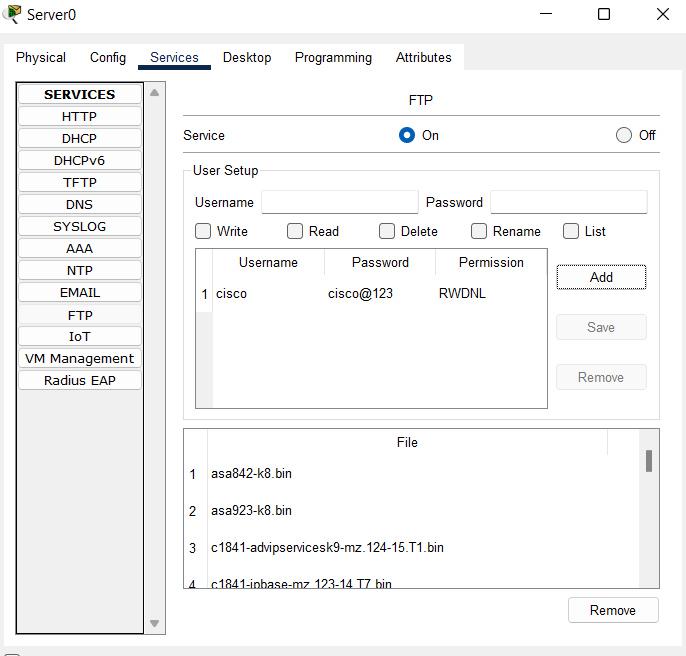Viewport: 686px width, 656px height.
Task: Click Remove below the file list
Action: [612, 610]
